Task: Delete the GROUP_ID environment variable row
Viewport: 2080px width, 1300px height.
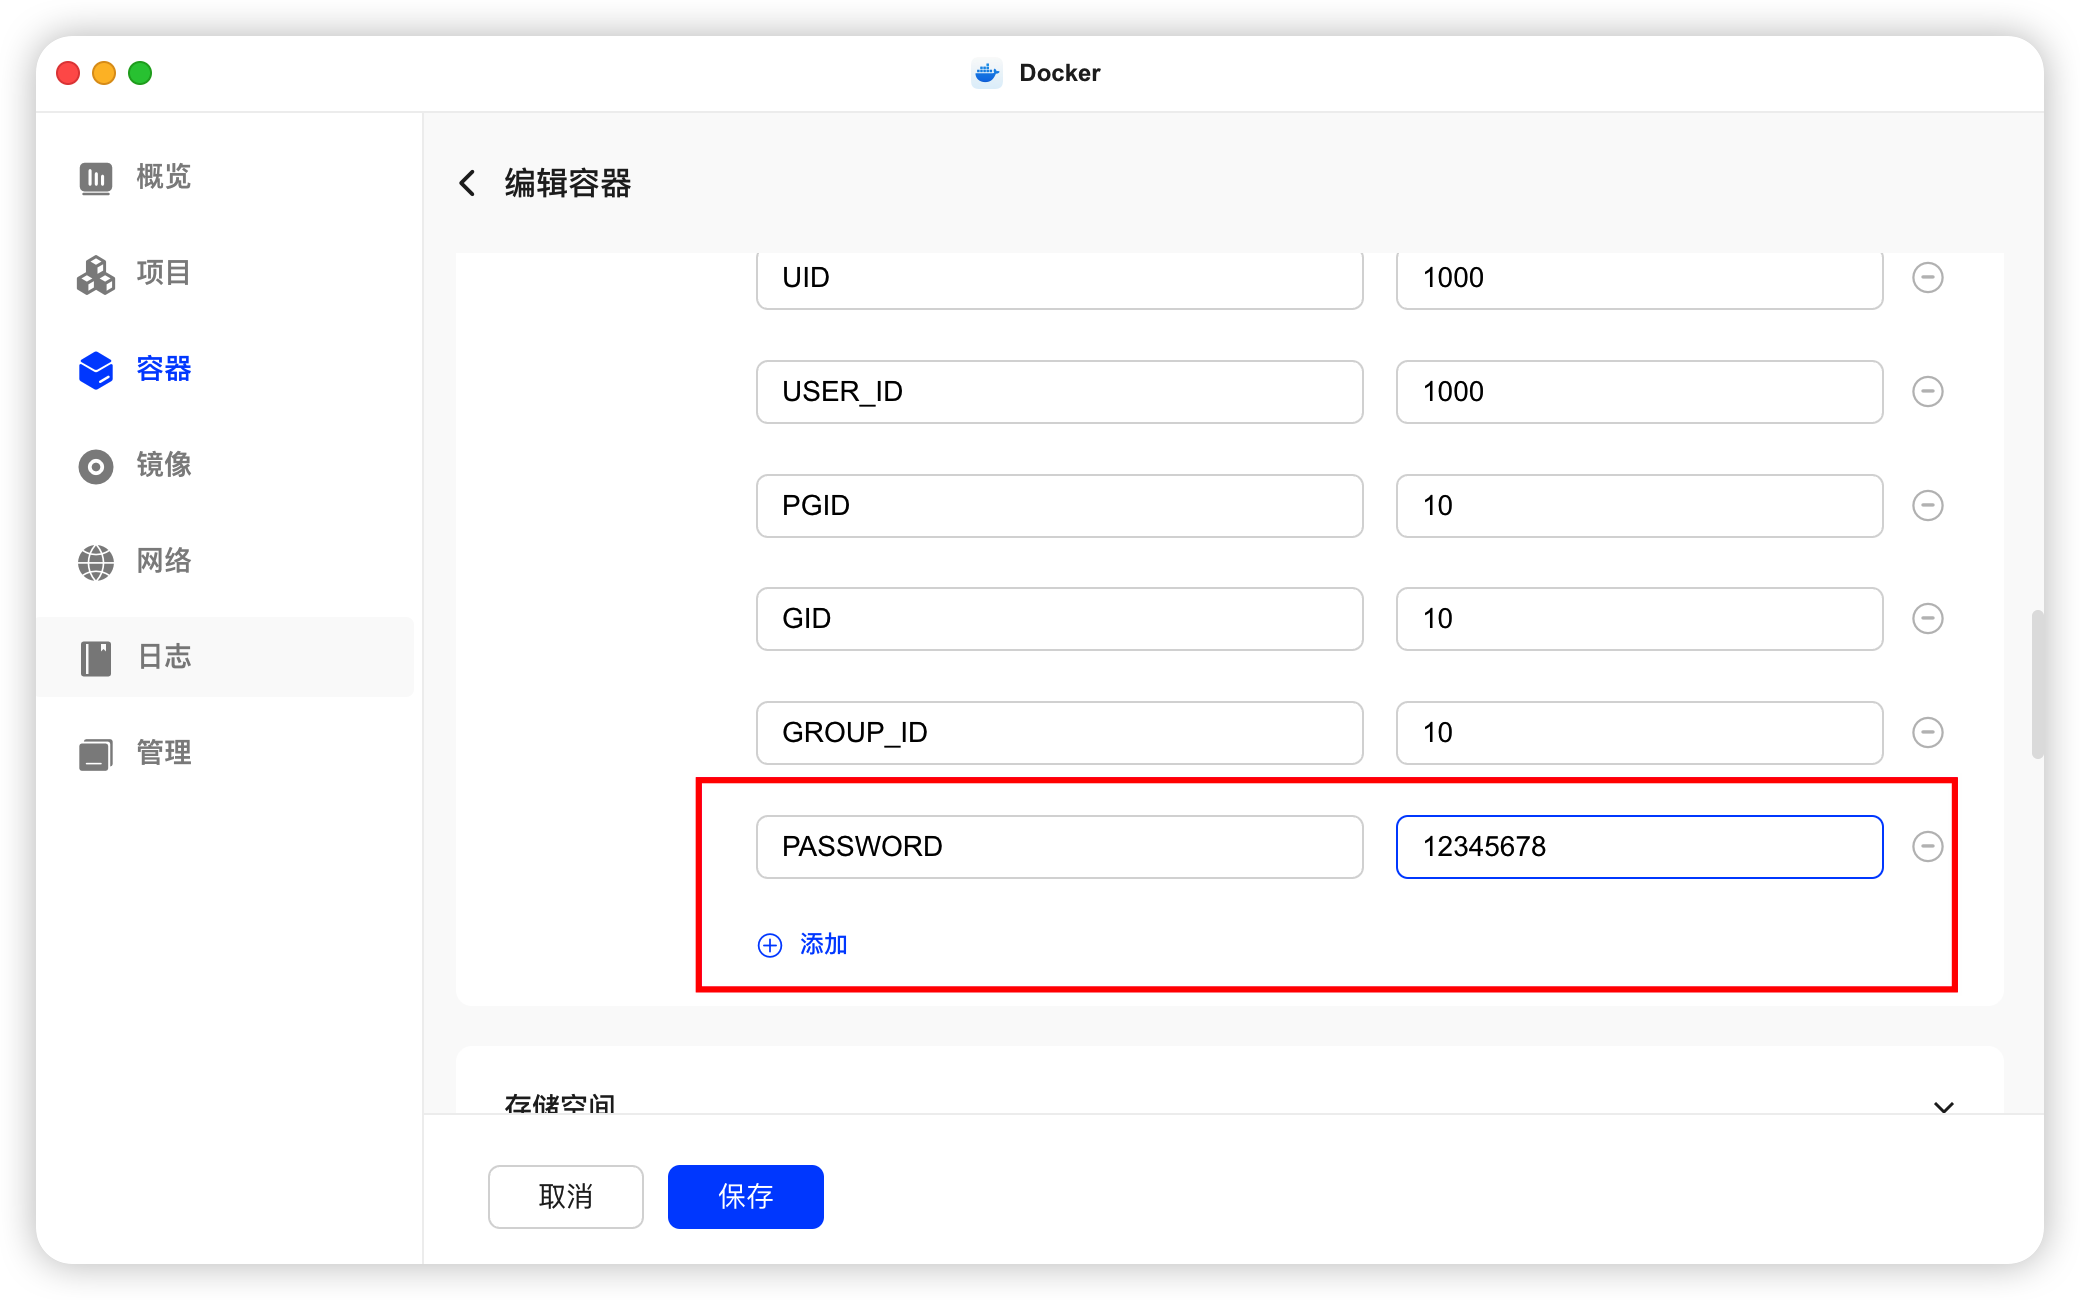Action: tap(1927, 733)
